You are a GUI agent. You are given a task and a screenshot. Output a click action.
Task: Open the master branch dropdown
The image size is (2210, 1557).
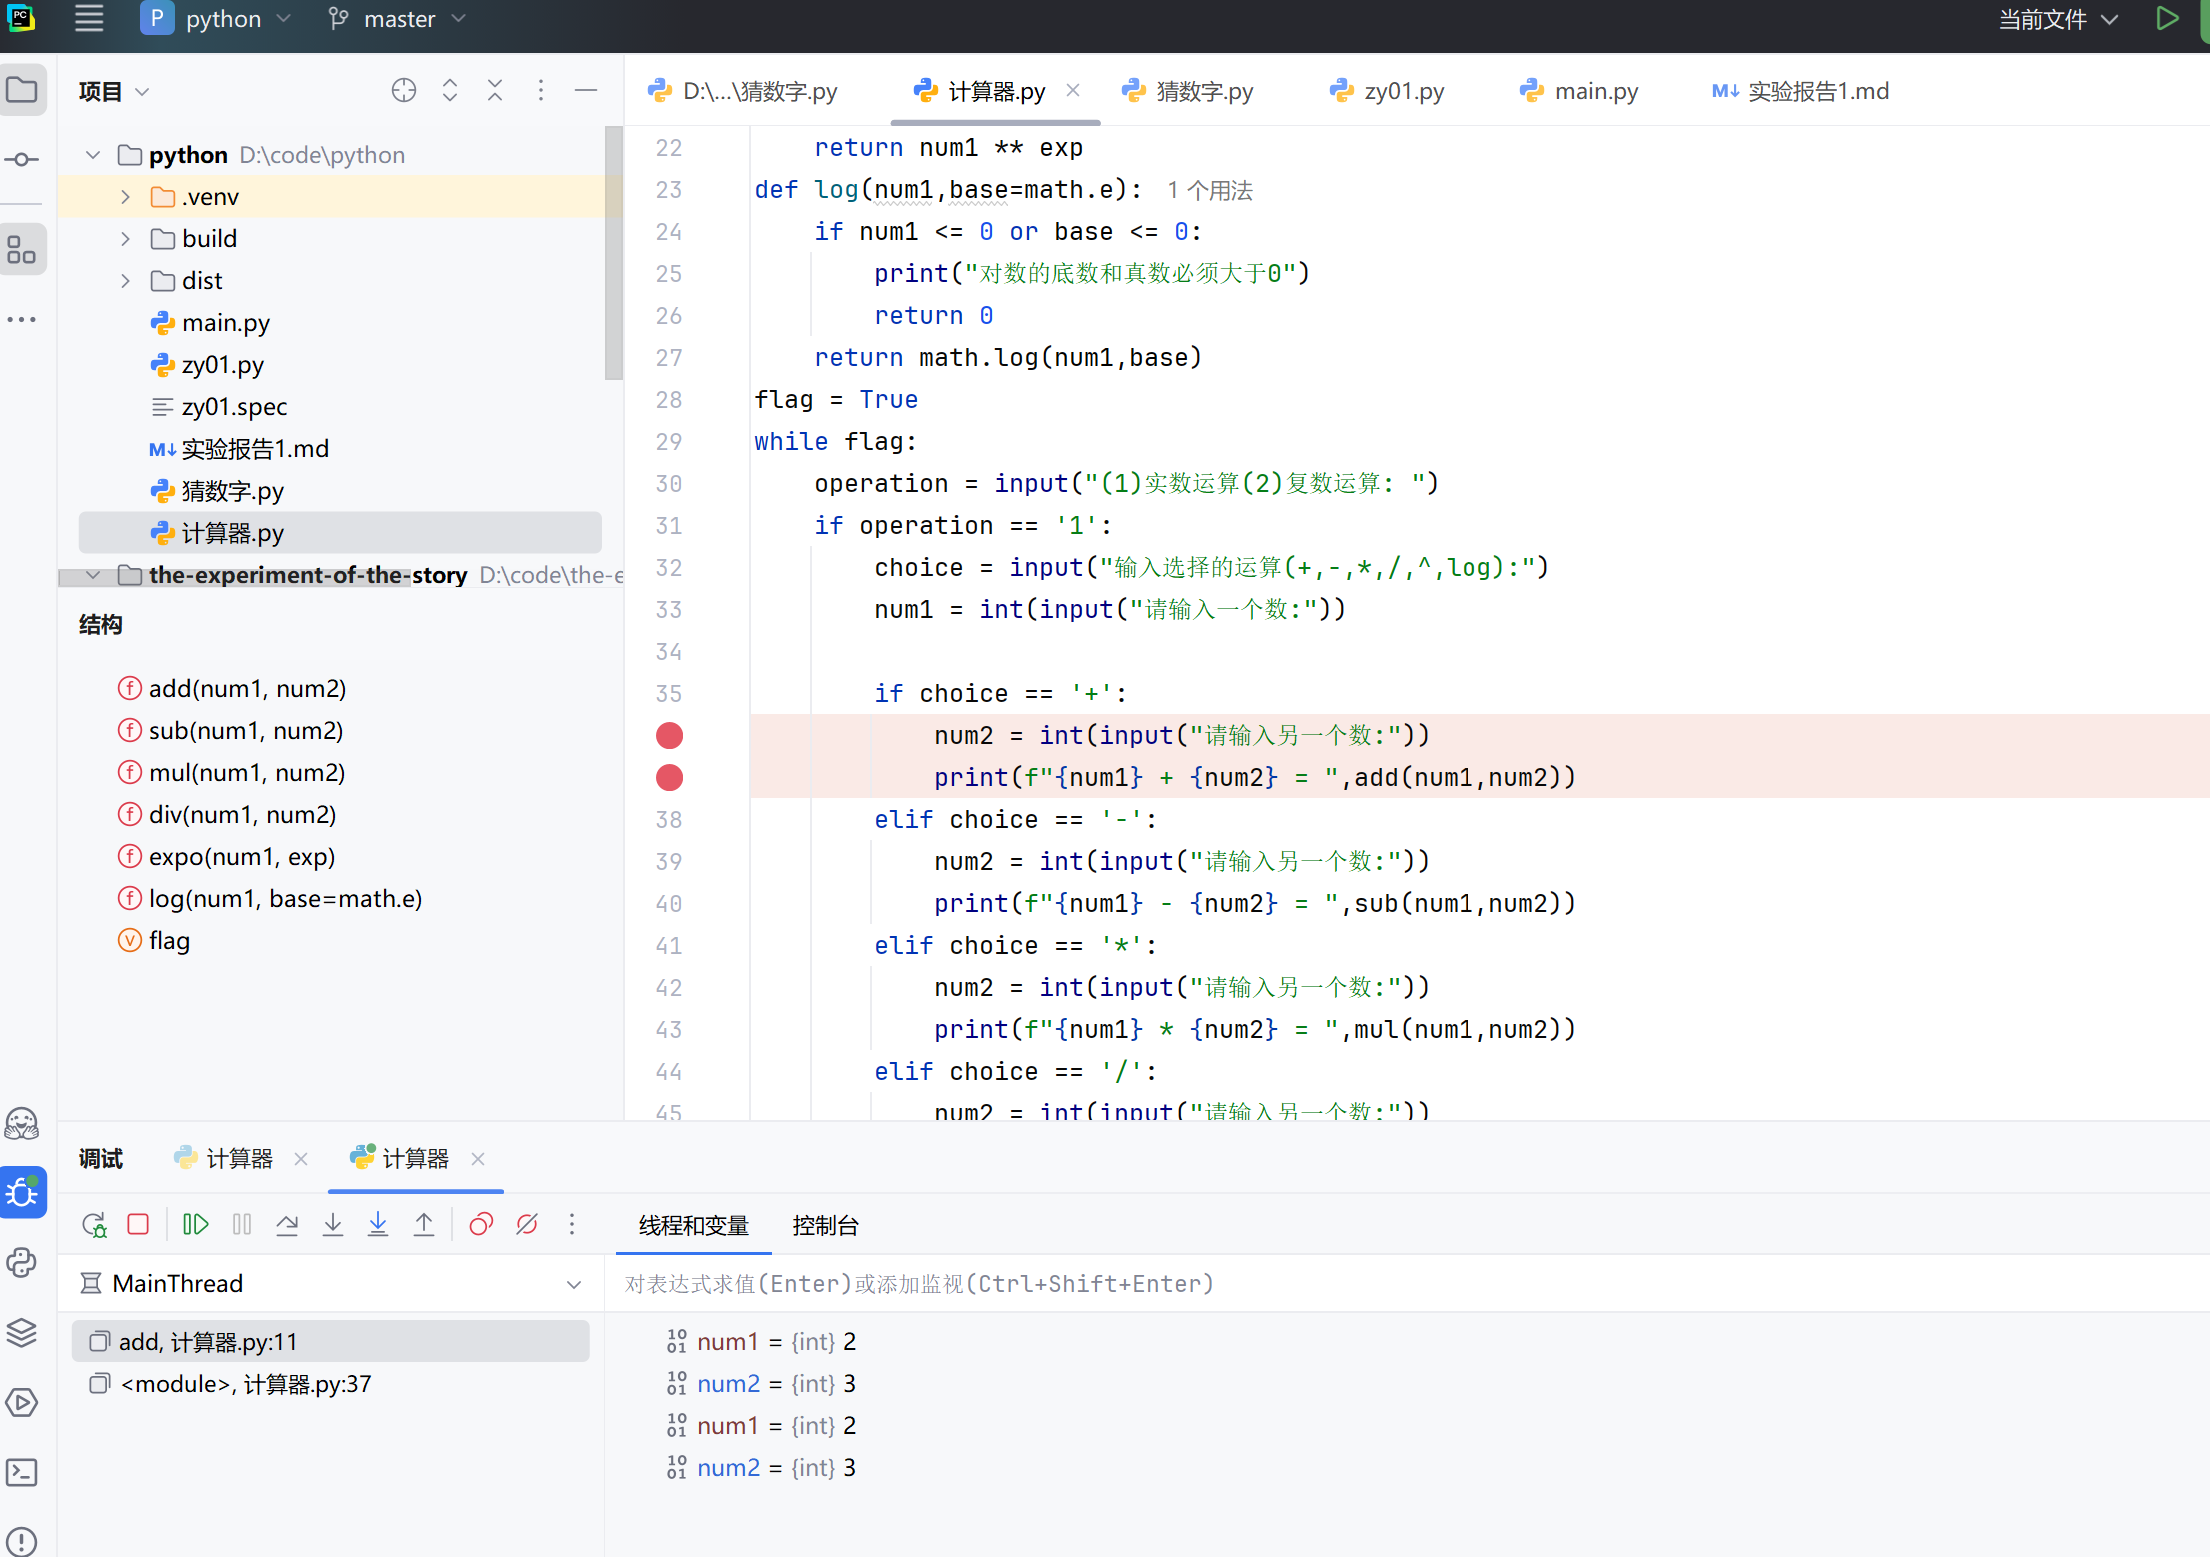(x=398, y=19)
